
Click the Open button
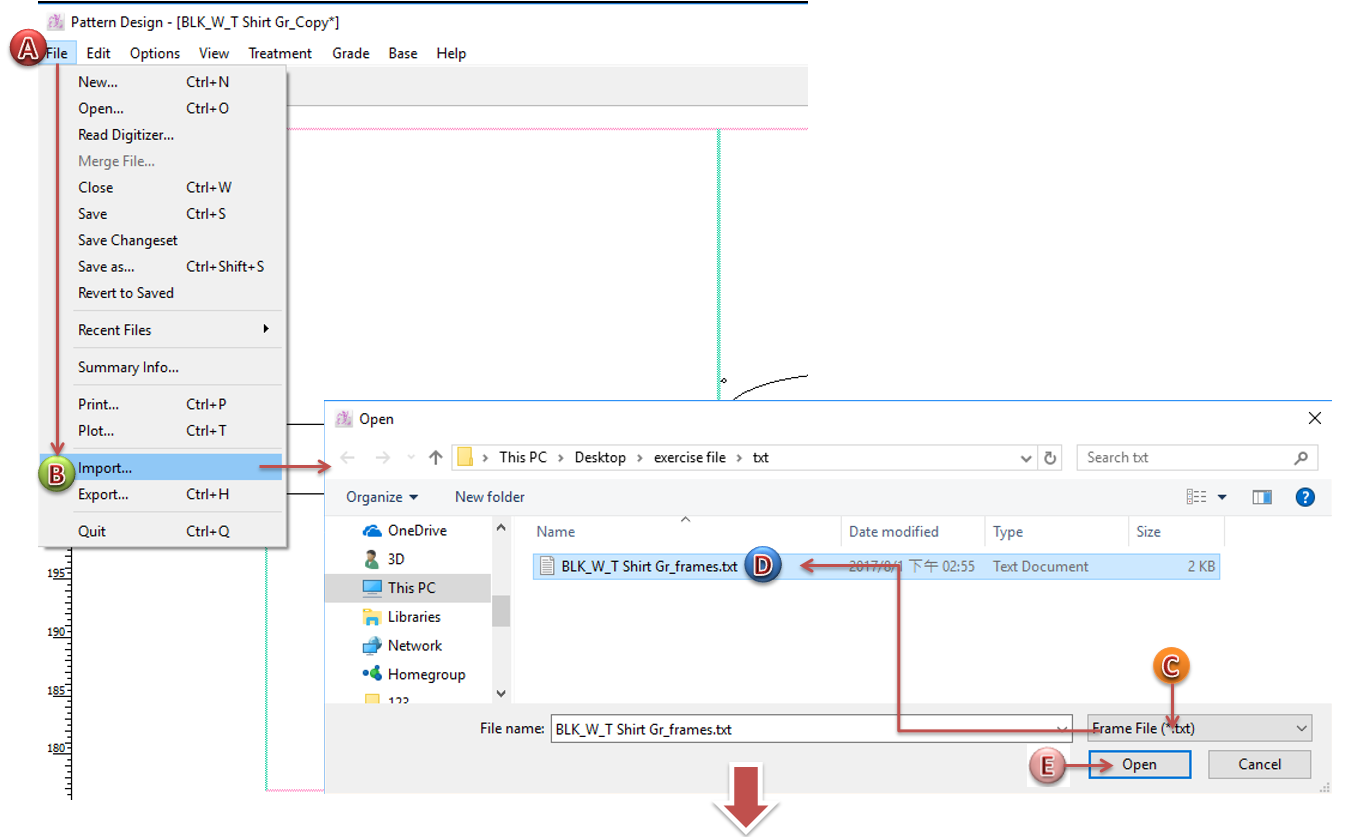point(1139,765)
